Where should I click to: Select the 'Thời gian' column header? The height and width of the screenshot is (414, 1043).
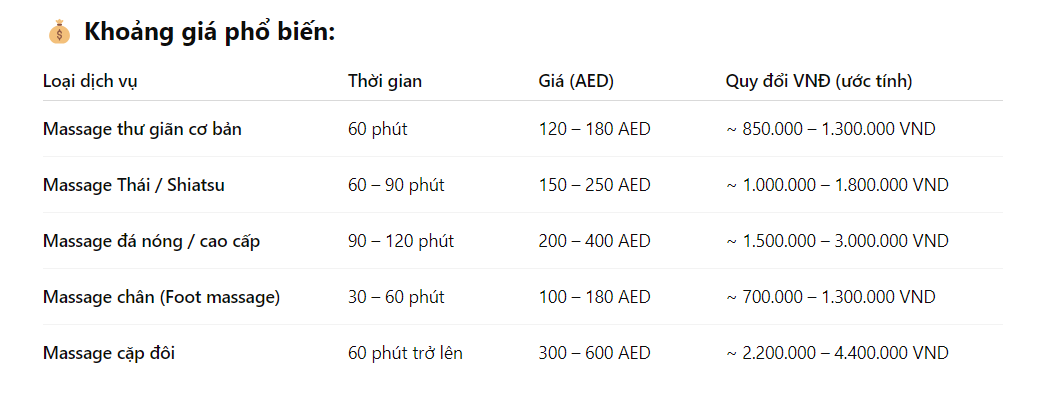[x=384, y=81]
